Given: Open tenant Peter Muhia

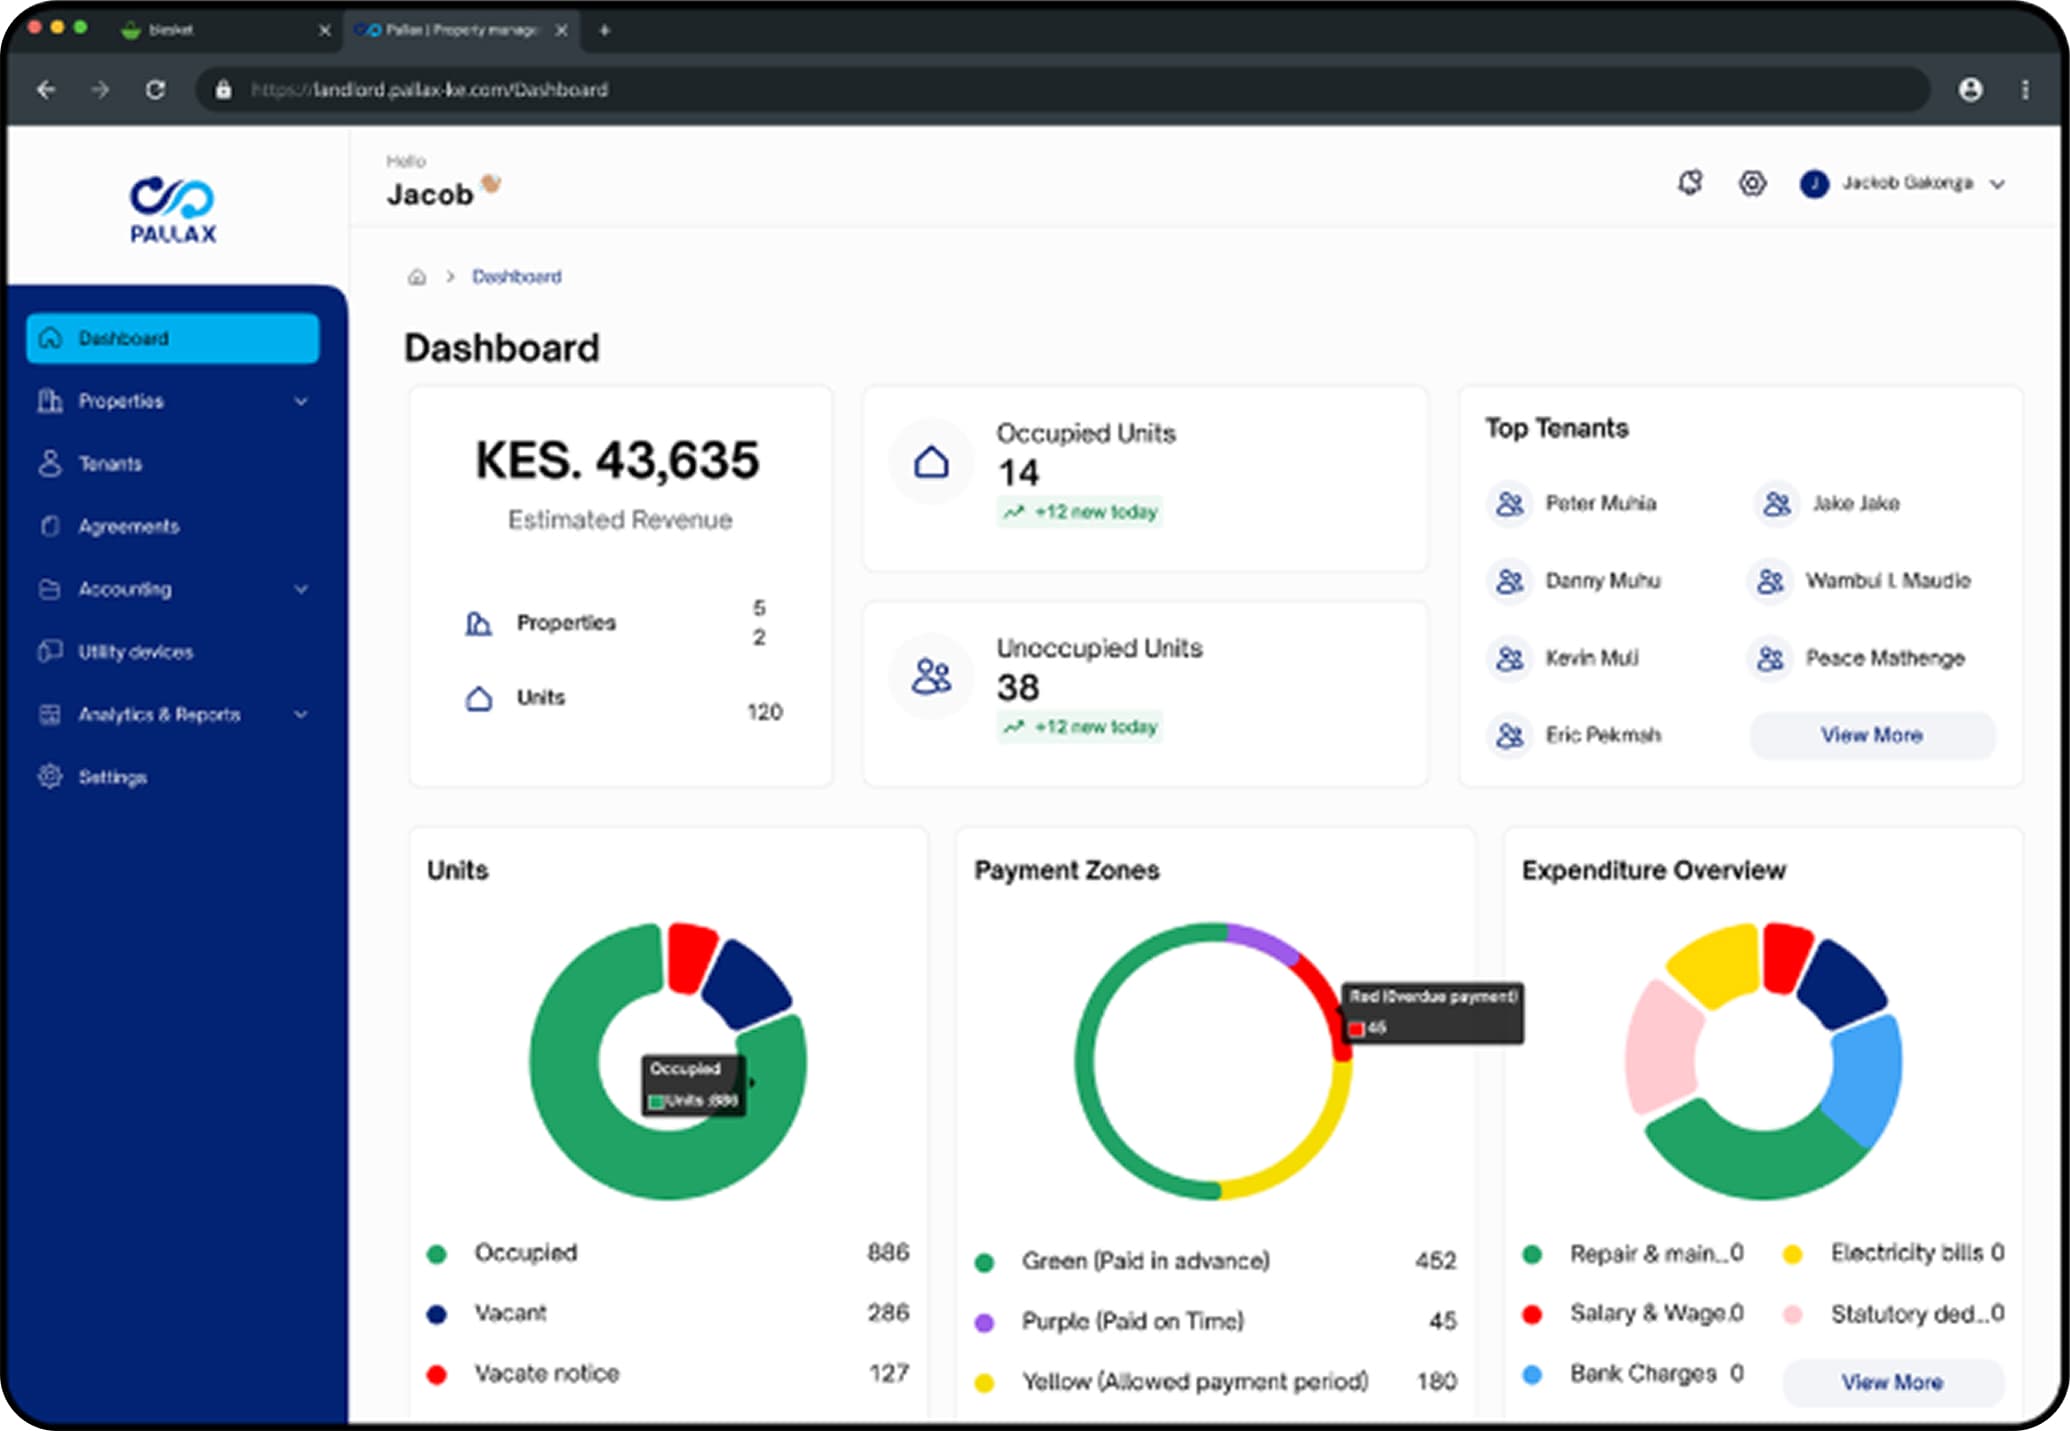Looking at the screenshot, I should (1601, 503).
